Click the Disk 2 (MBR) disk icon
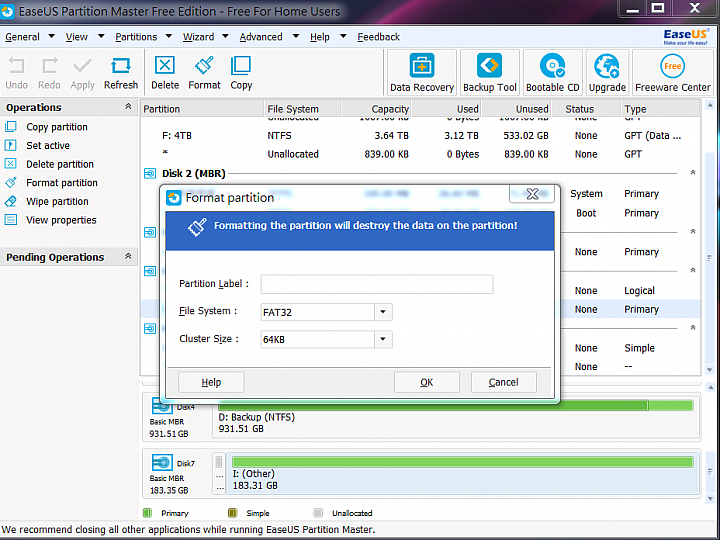Screen dimensions: 720x540 (x=150, y=174)
